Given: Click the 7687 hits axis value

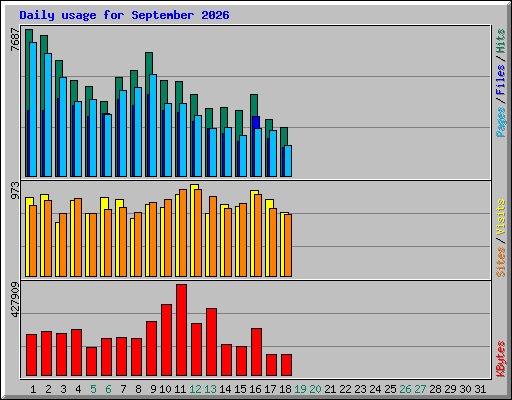Looking at the screenshot, I should click(x=15, y=40).
